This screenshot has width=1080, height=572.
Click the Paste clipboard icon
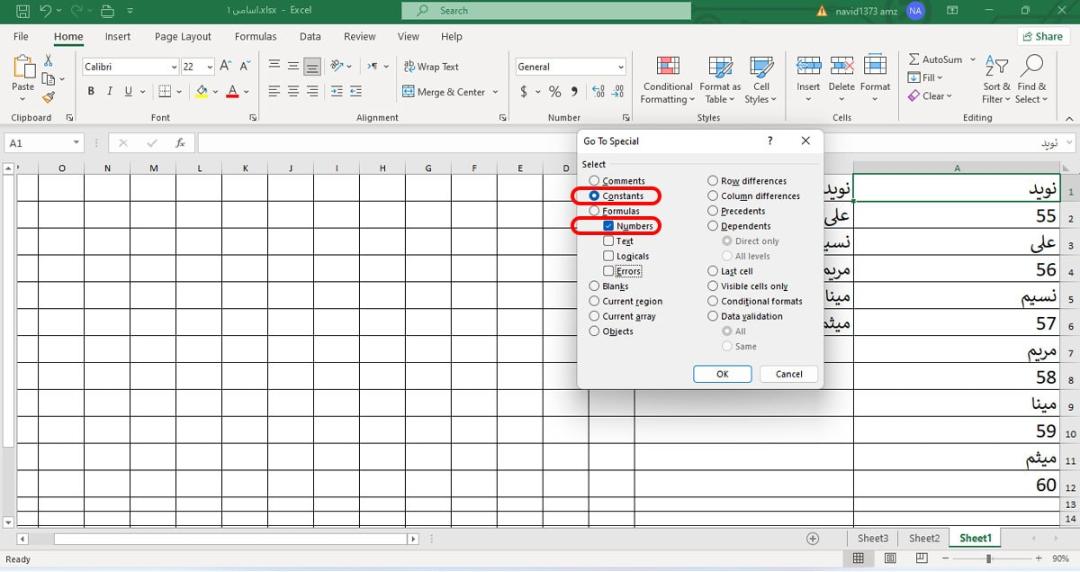[23, 68]
